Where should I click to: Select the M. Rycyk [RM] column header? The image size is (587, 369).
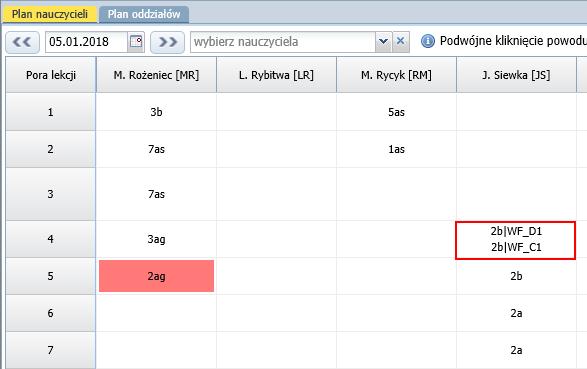coord(396,75)
